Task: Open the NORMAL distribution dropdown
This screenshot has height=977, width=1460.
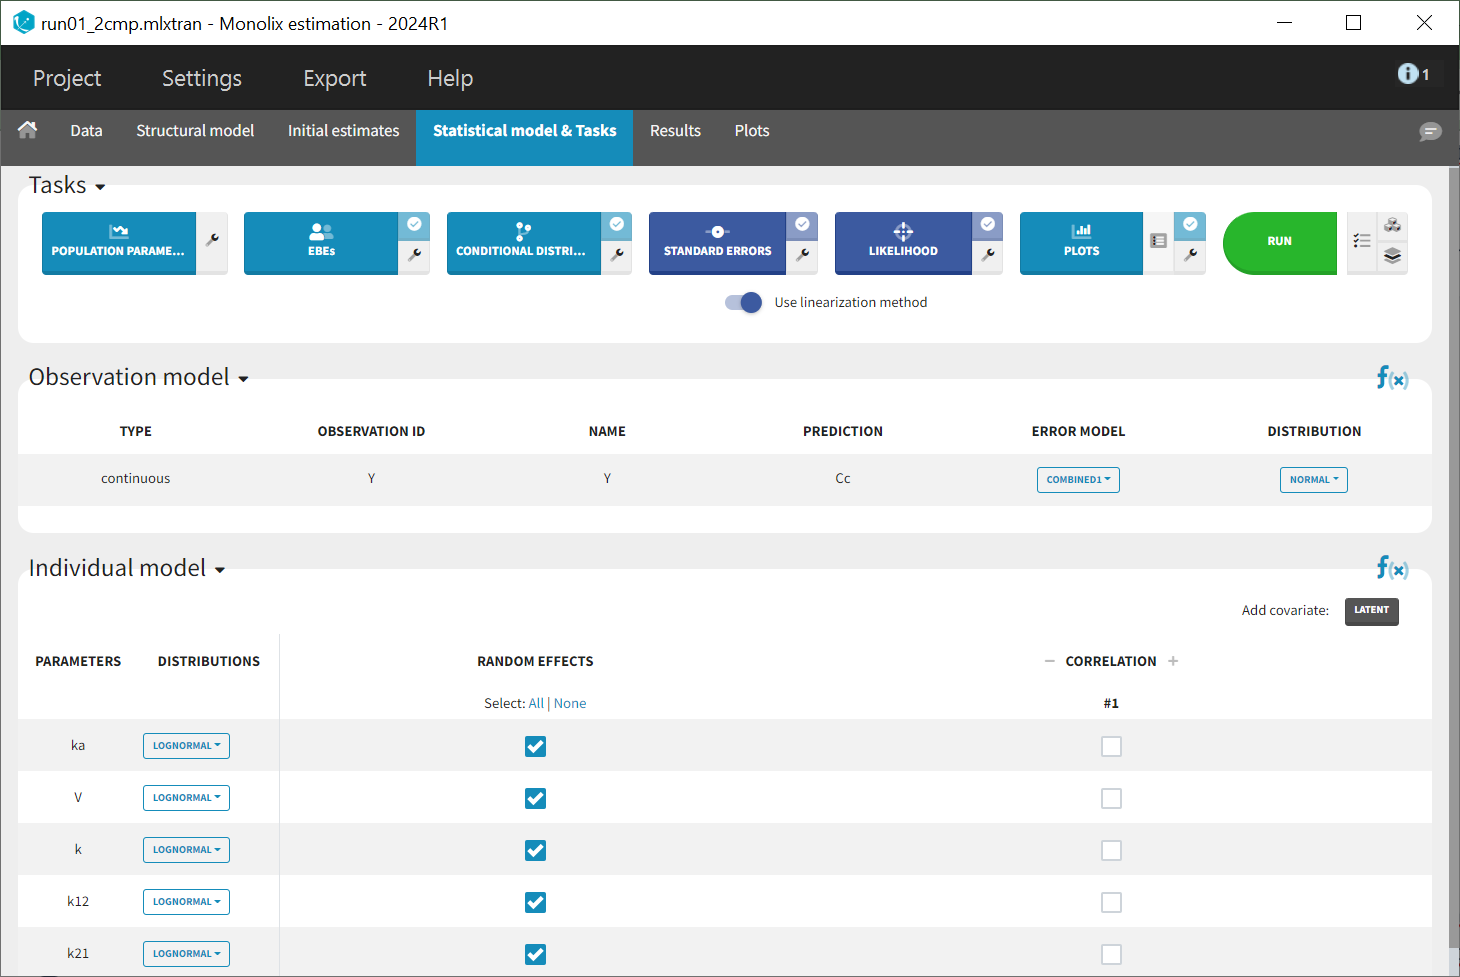Action: (x=1313, y=480)
